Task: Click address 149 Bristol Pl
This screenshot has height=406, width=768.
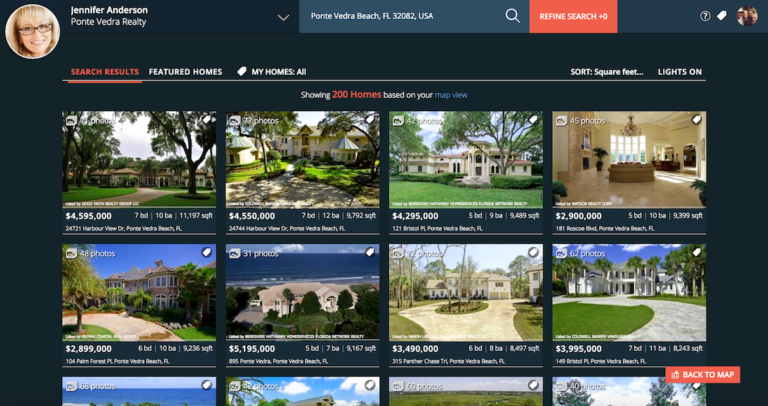Action: coord(601,361)
